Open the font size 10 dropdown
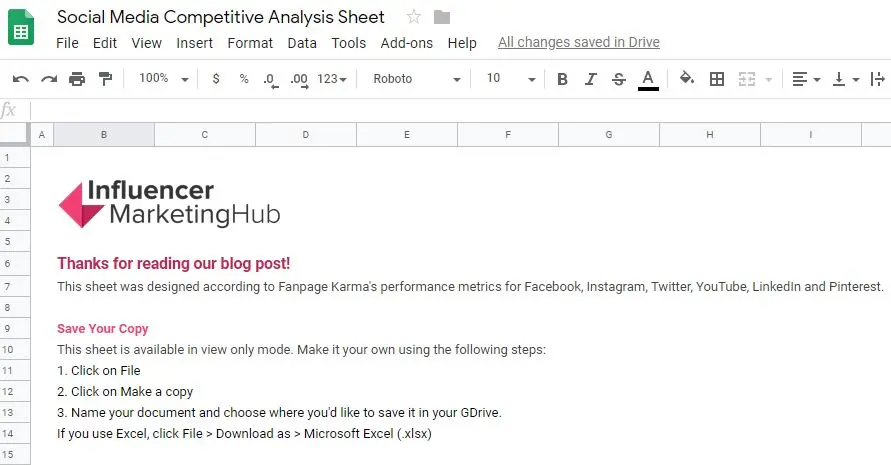This screenshot has width=891, height=465. tap(510, 79)
